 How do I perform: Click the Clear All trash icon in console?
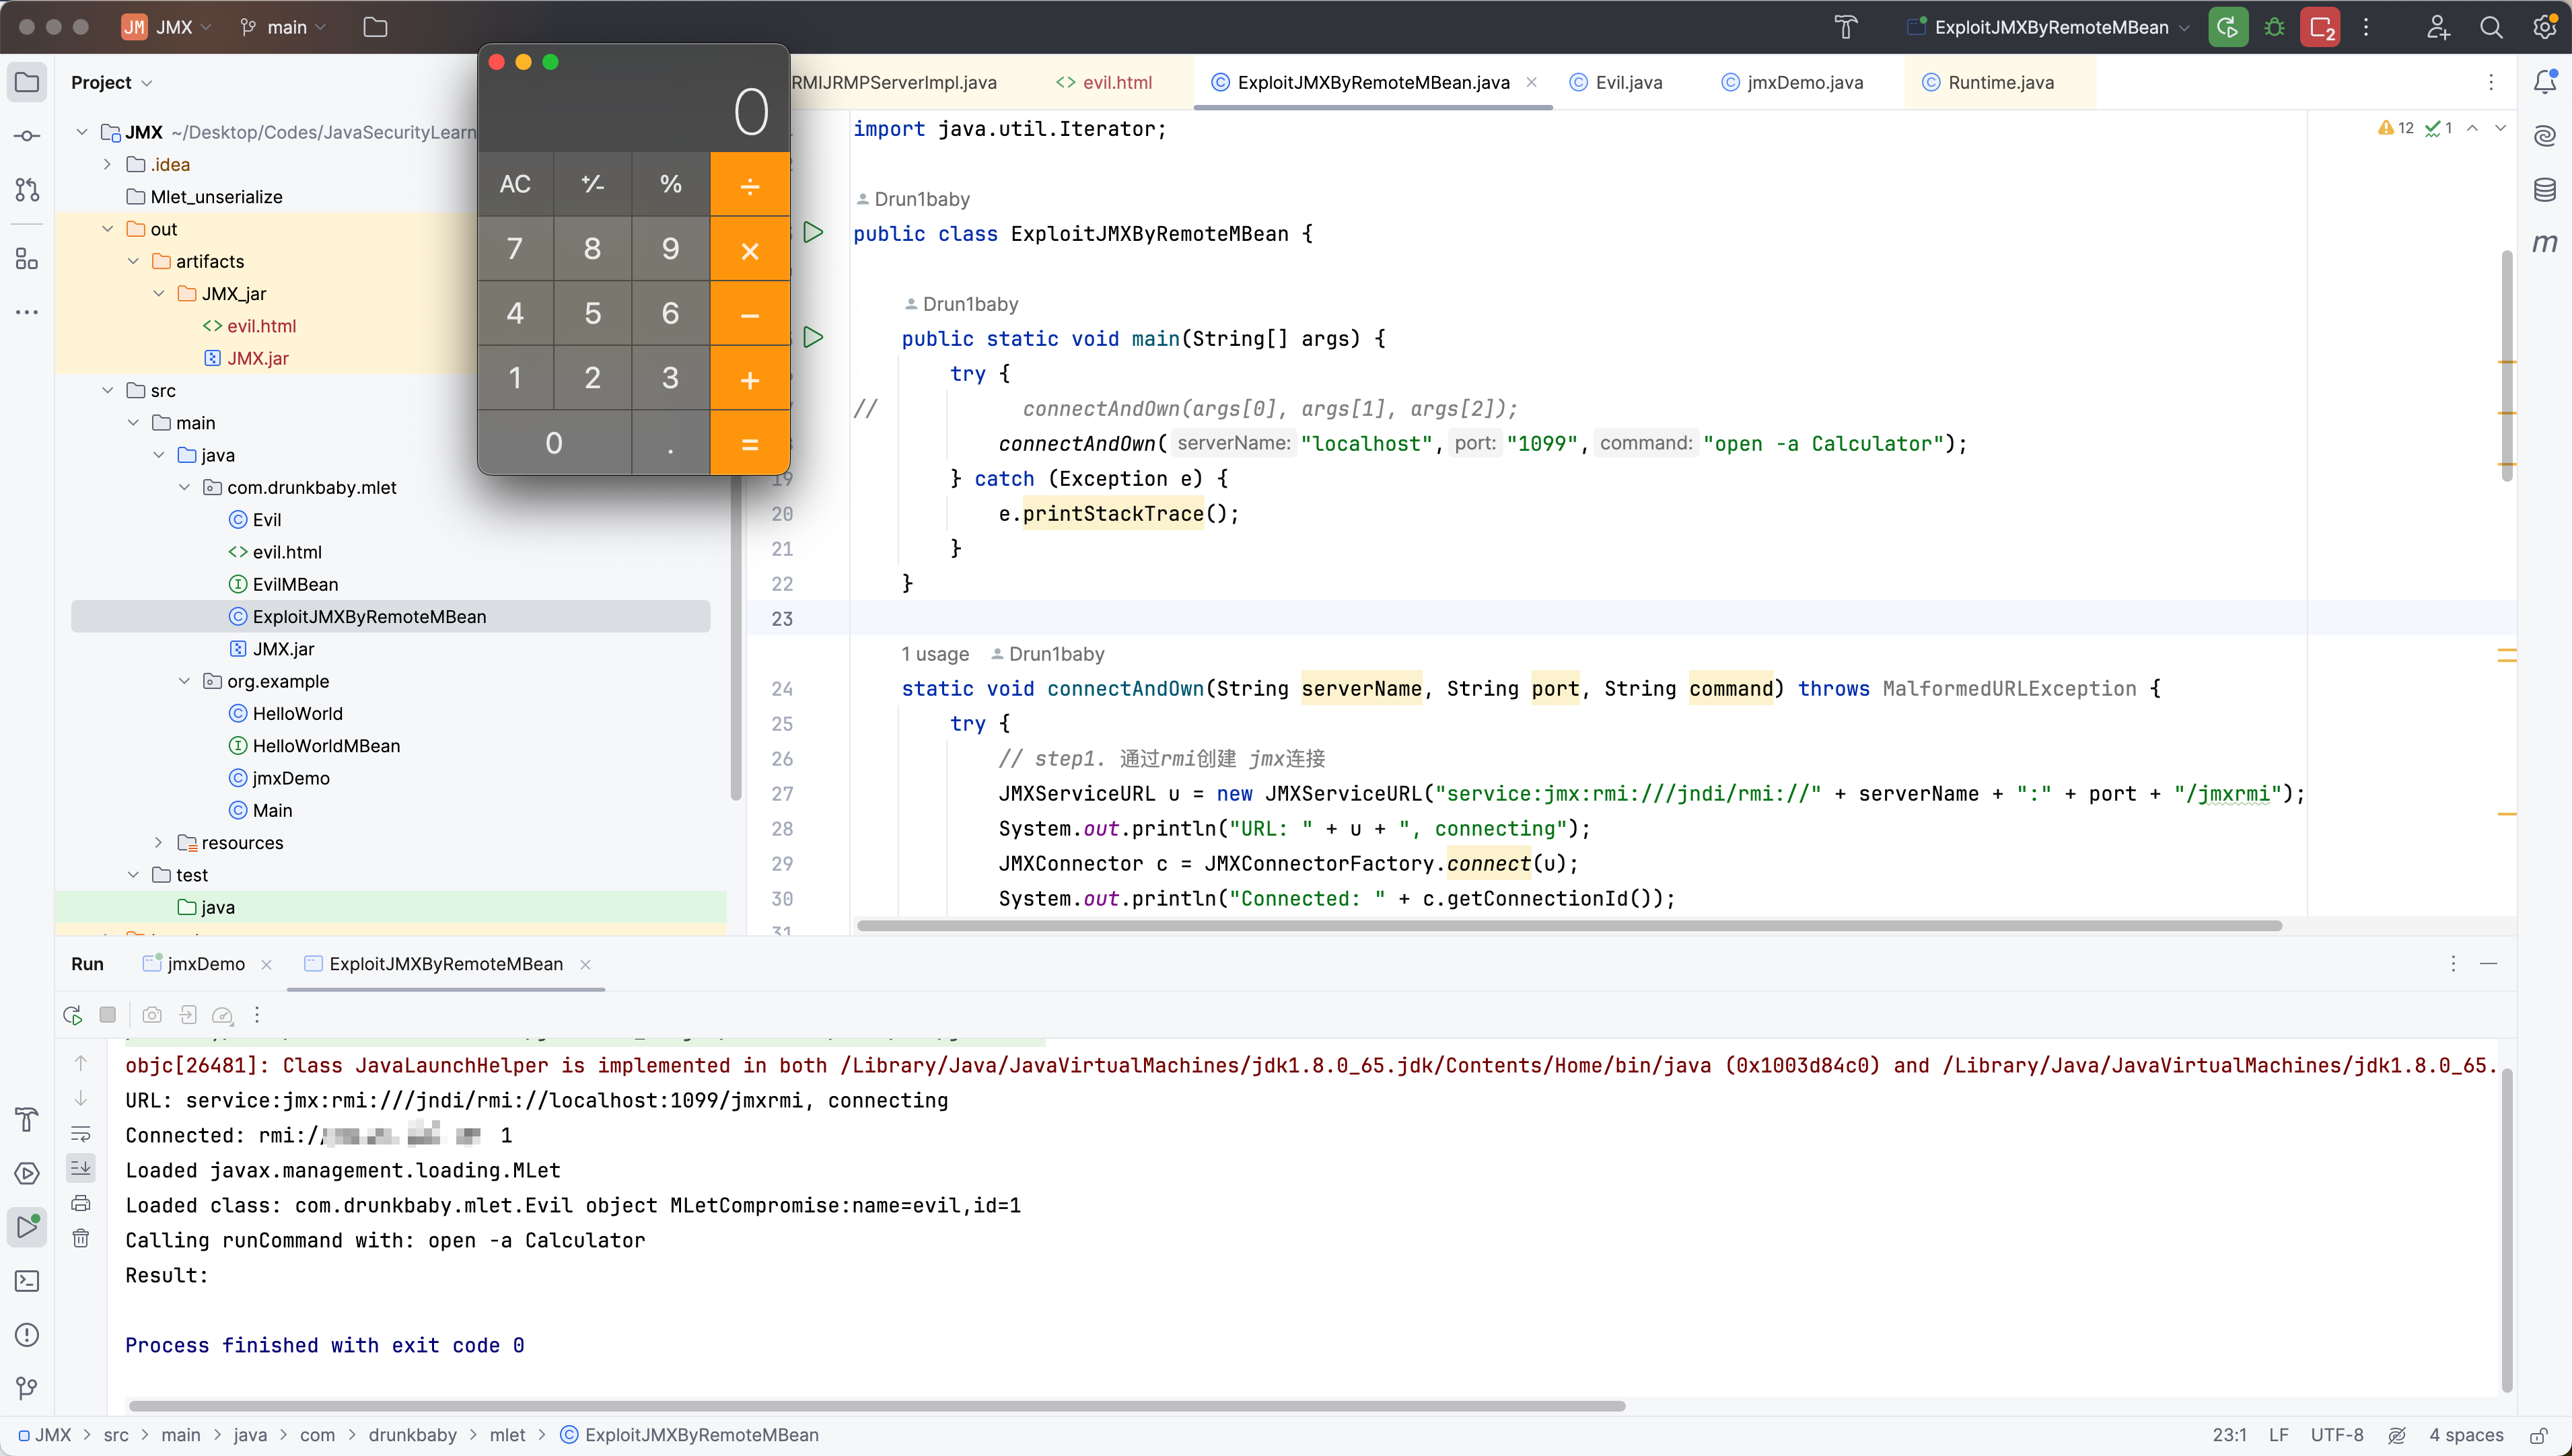coord(81,1238)
